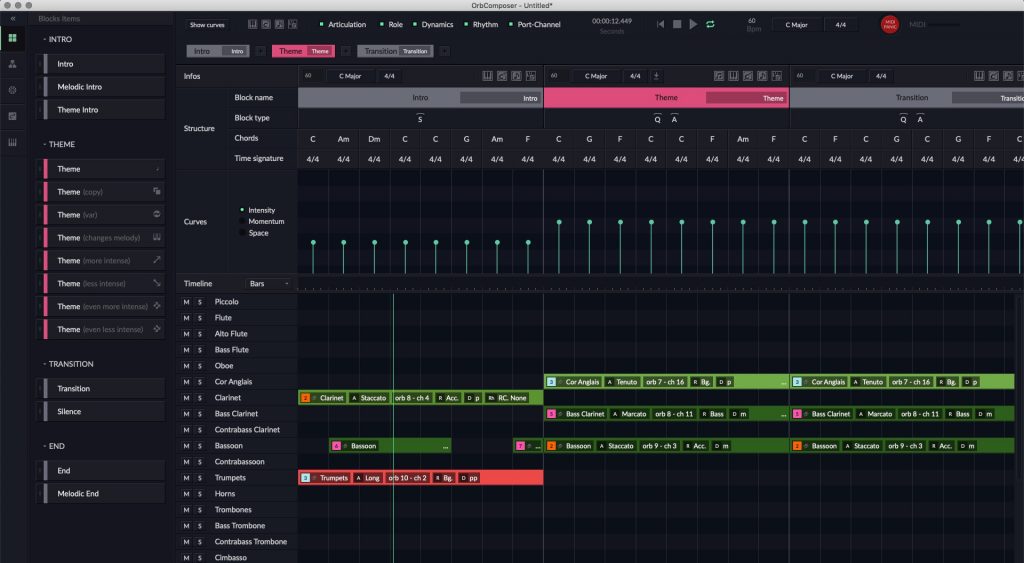1024x563 pixels.
Task: Open the circular orb sidebar tab
Action: 12,90
